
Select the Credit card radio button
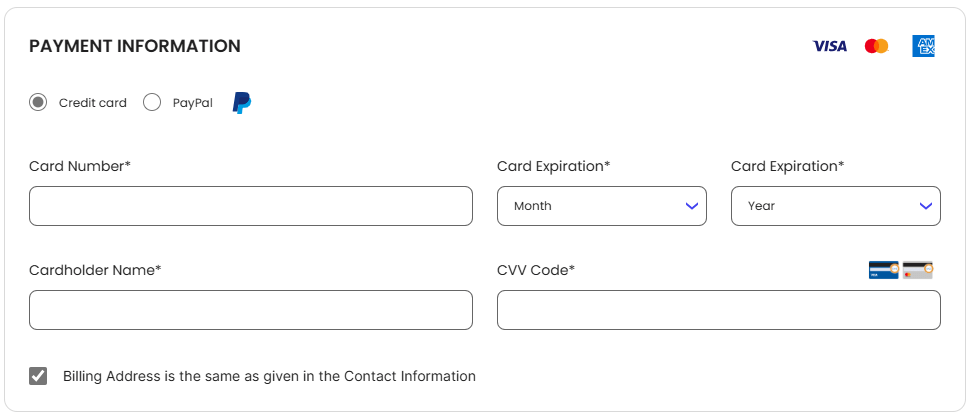[x=38, y=103]
